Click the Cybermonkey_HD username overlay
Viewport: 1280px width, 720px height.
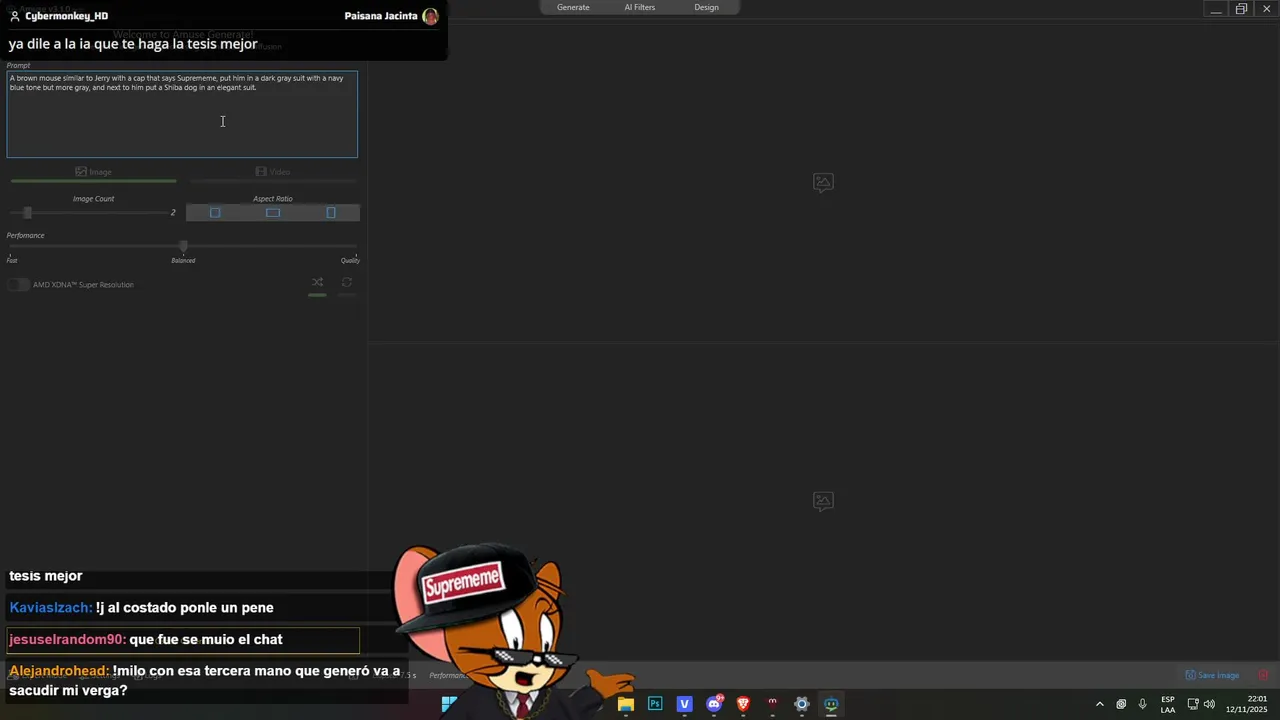[66, 16]
